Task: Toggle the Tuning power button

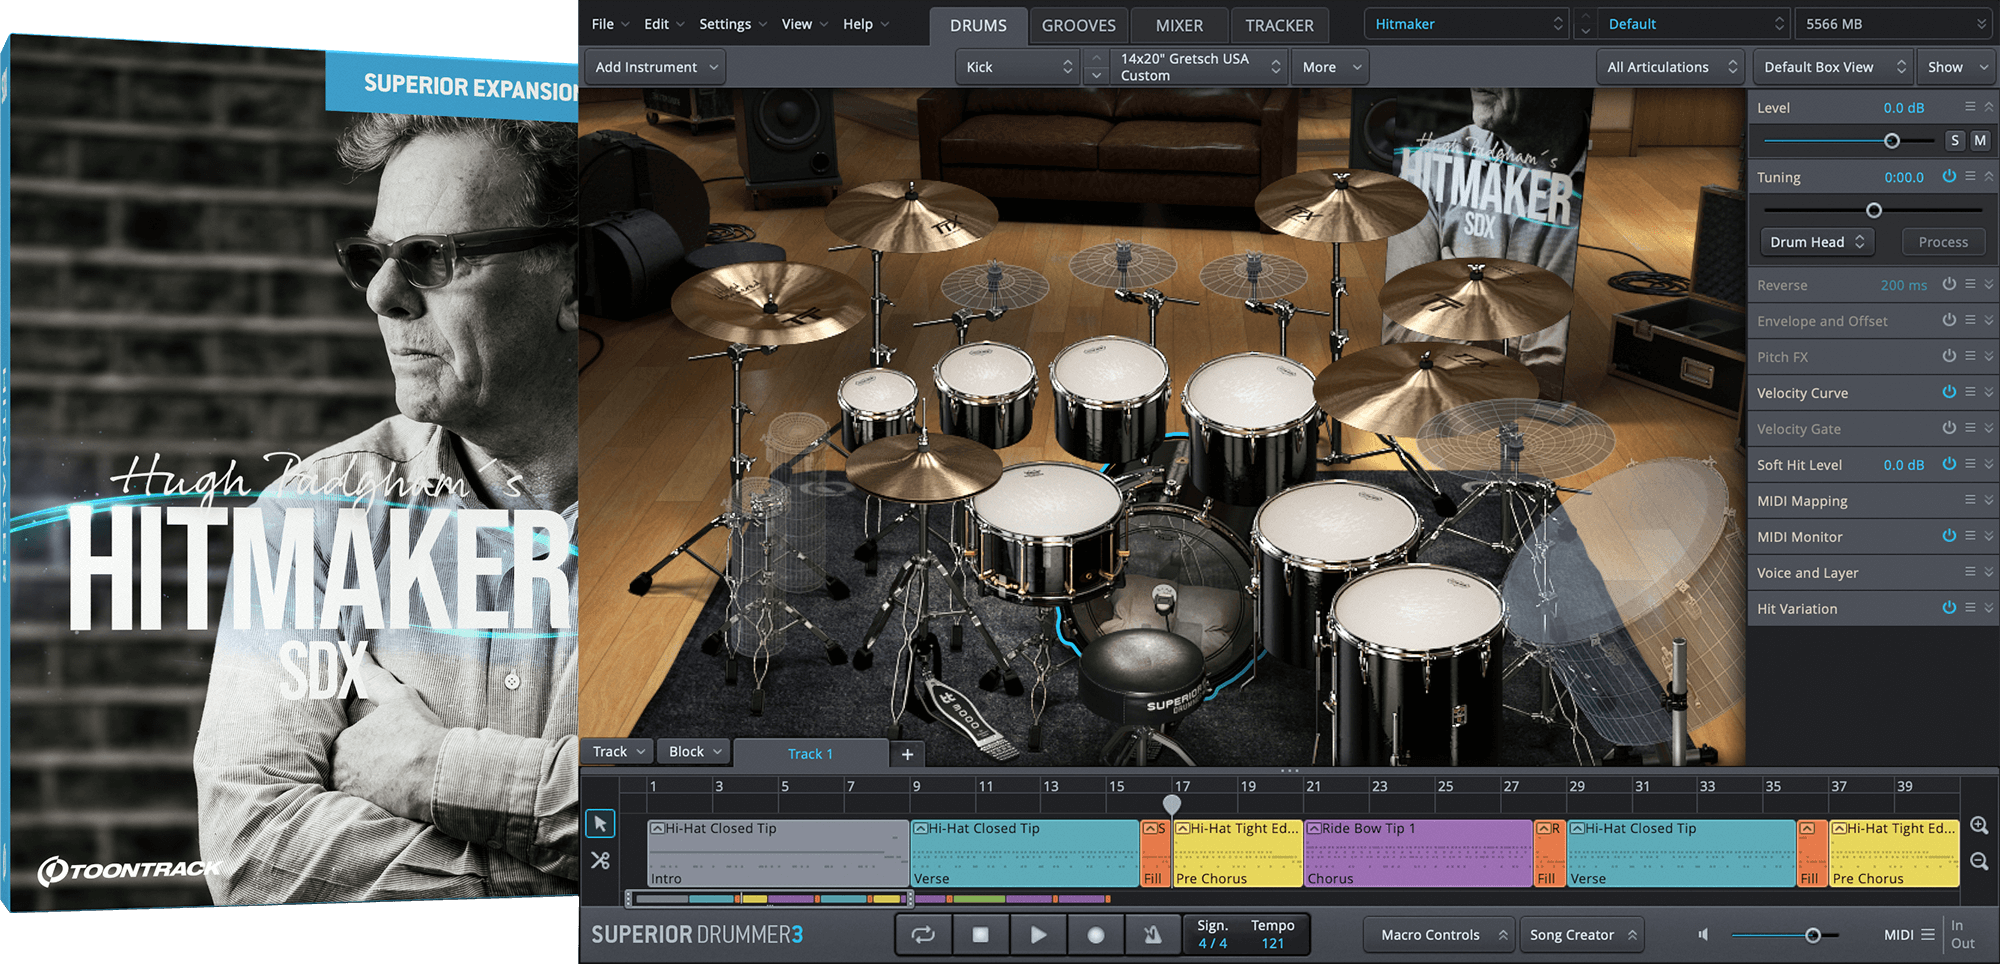Action: tap(1949, 176)
